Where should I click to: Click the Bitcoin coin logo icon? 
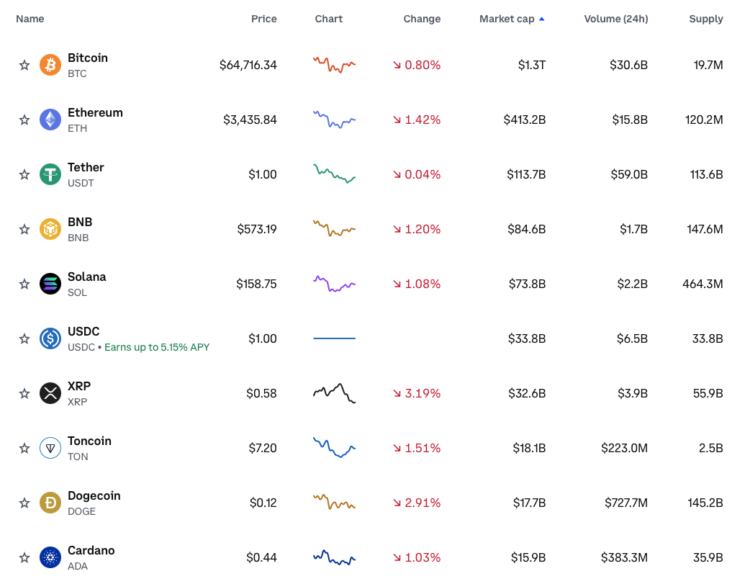50,65
